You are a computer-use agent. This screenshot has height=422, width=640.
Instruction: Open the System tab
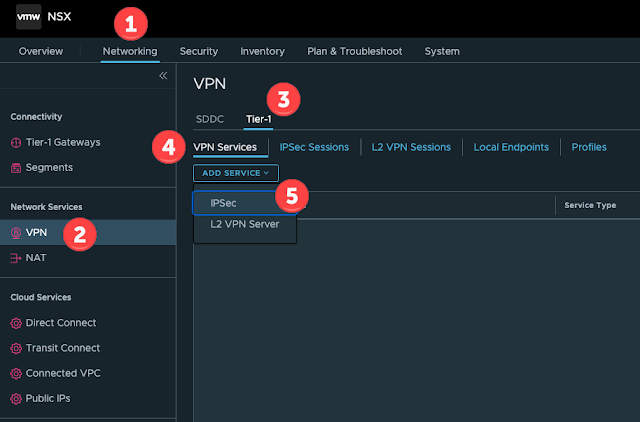pos(442,51)
